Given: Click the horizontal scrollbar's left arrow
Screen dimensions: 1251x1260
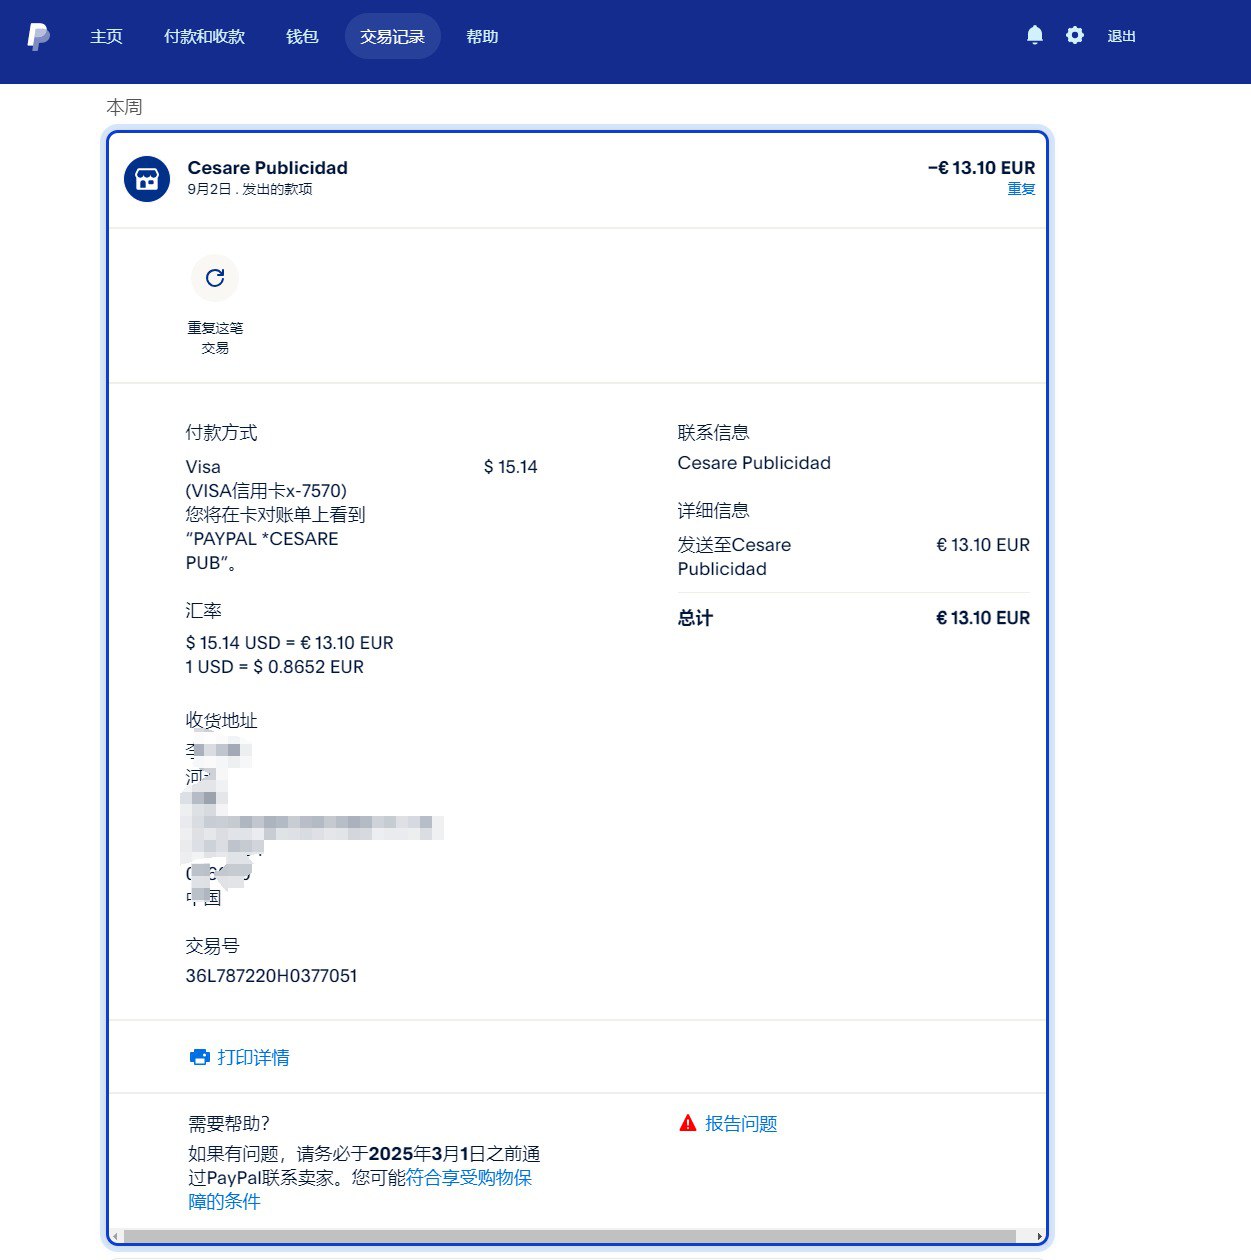Looking at the screenshot, I should pos(115,1237).
